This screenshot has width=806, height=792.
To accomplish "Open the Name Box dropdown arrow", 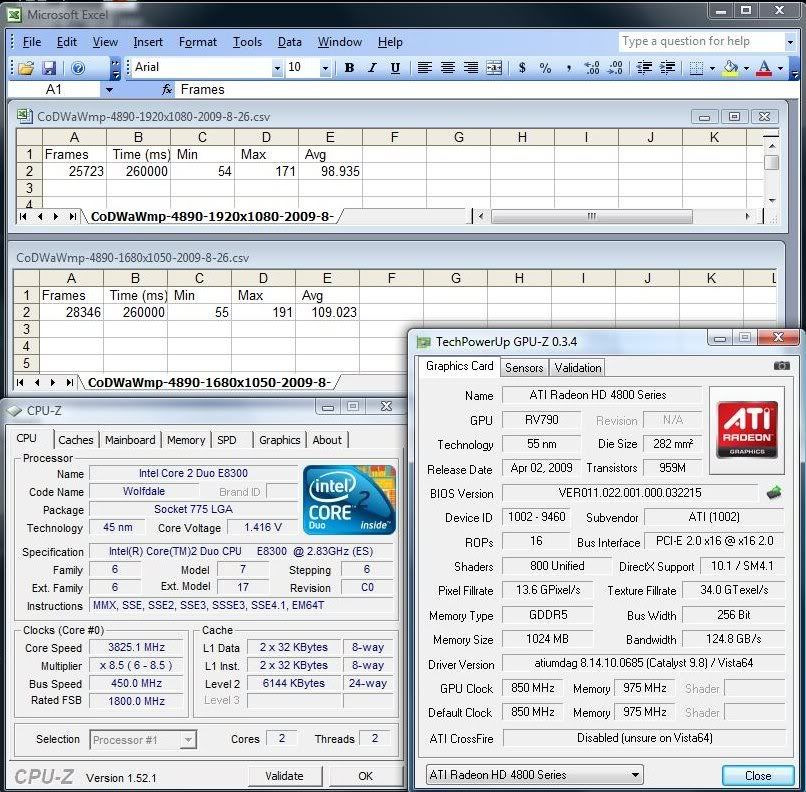I will point(109,90).
